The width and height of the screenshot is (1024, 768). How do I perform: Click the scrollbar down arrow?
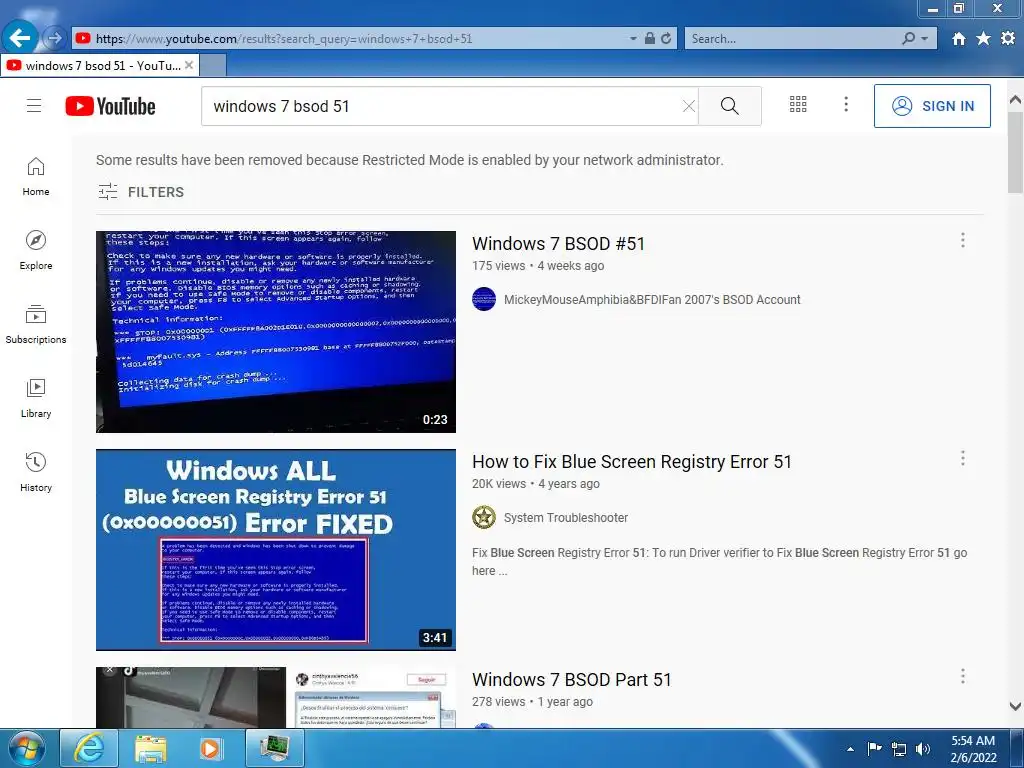1015,706
